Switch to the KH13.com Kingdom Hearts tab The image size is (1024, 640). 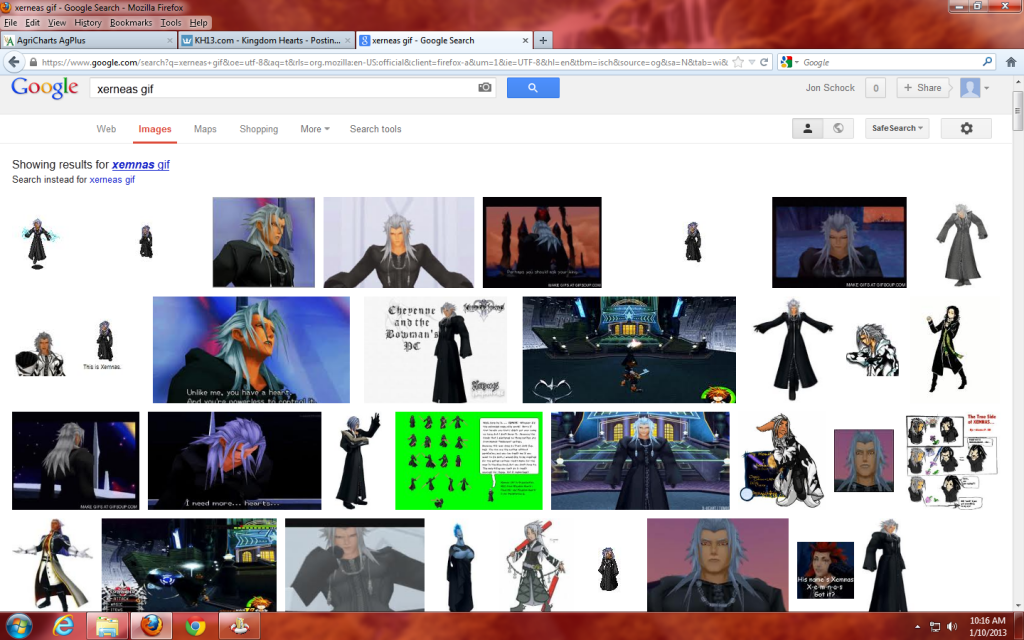266,40
